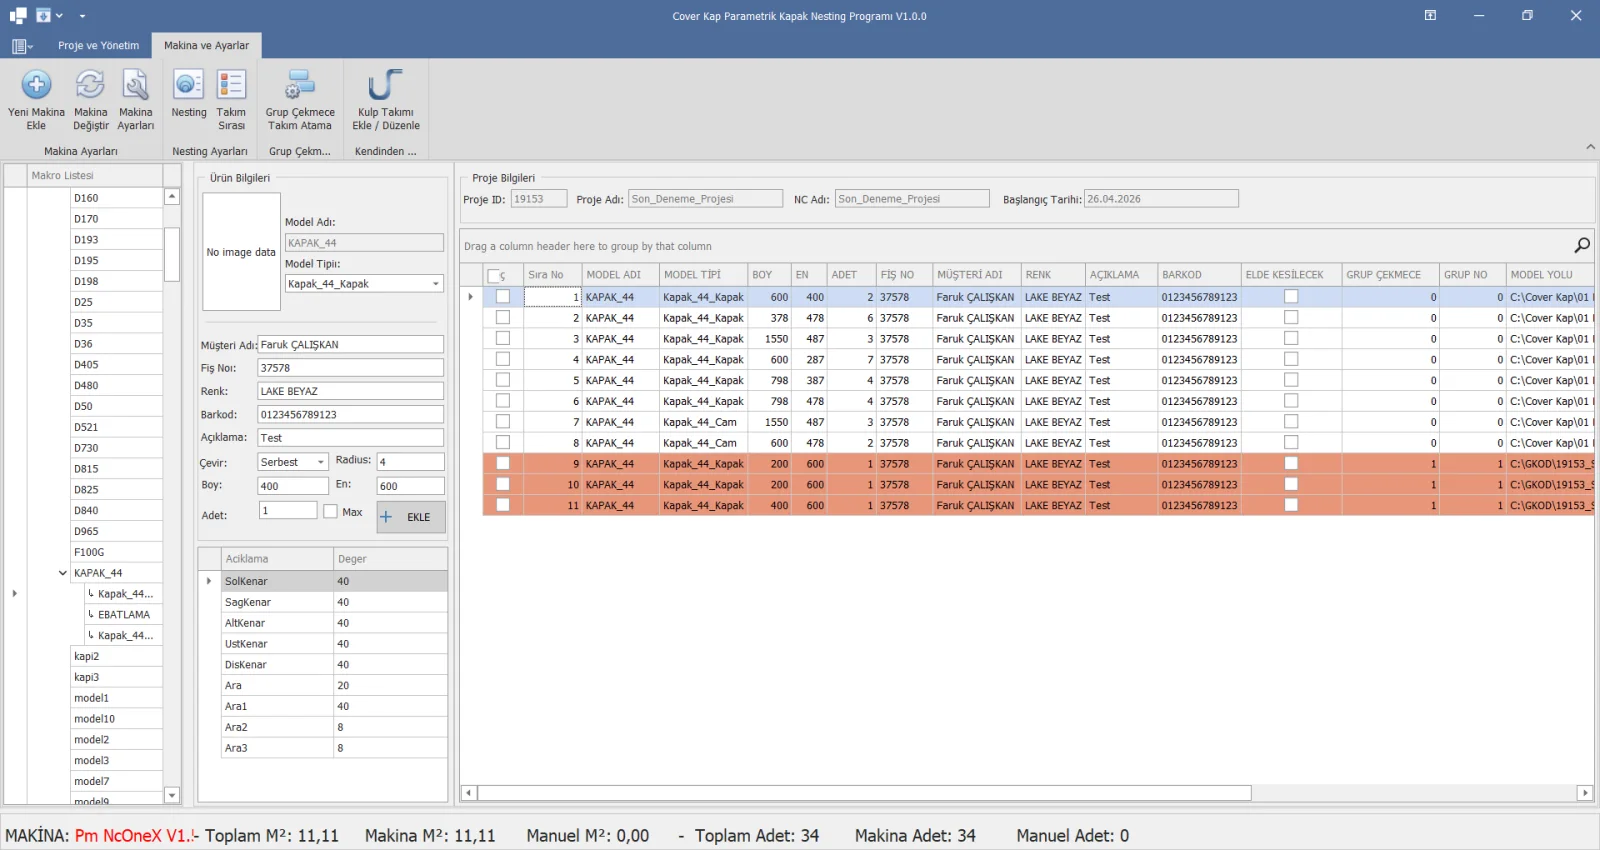Enable the Max checkbox next to Adet
This screenshot has width=1600, height=850.
(x=331, y=511)
